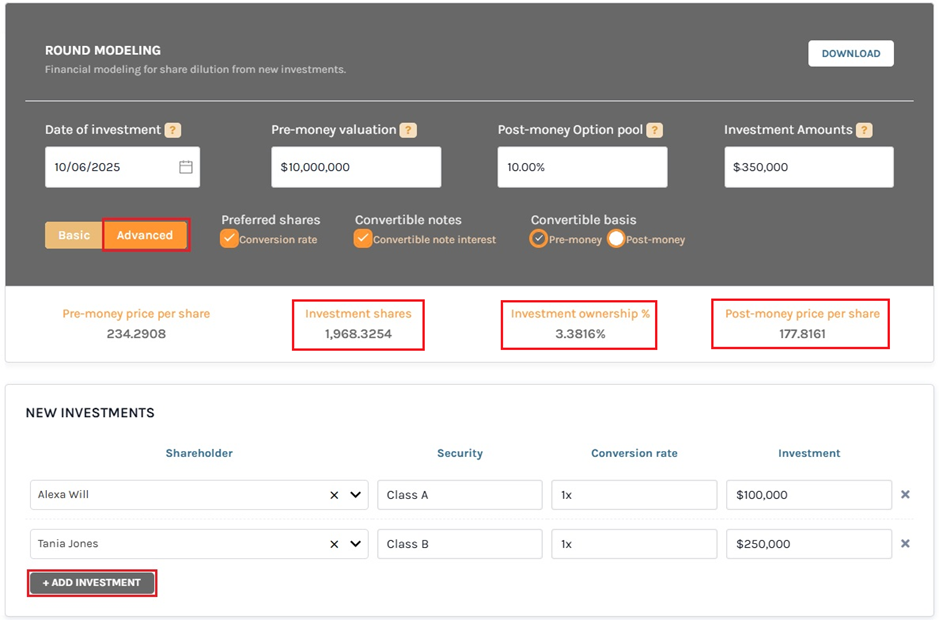Click the Pre-money valuation input field
939x620 pixels.
click(355, 167)
